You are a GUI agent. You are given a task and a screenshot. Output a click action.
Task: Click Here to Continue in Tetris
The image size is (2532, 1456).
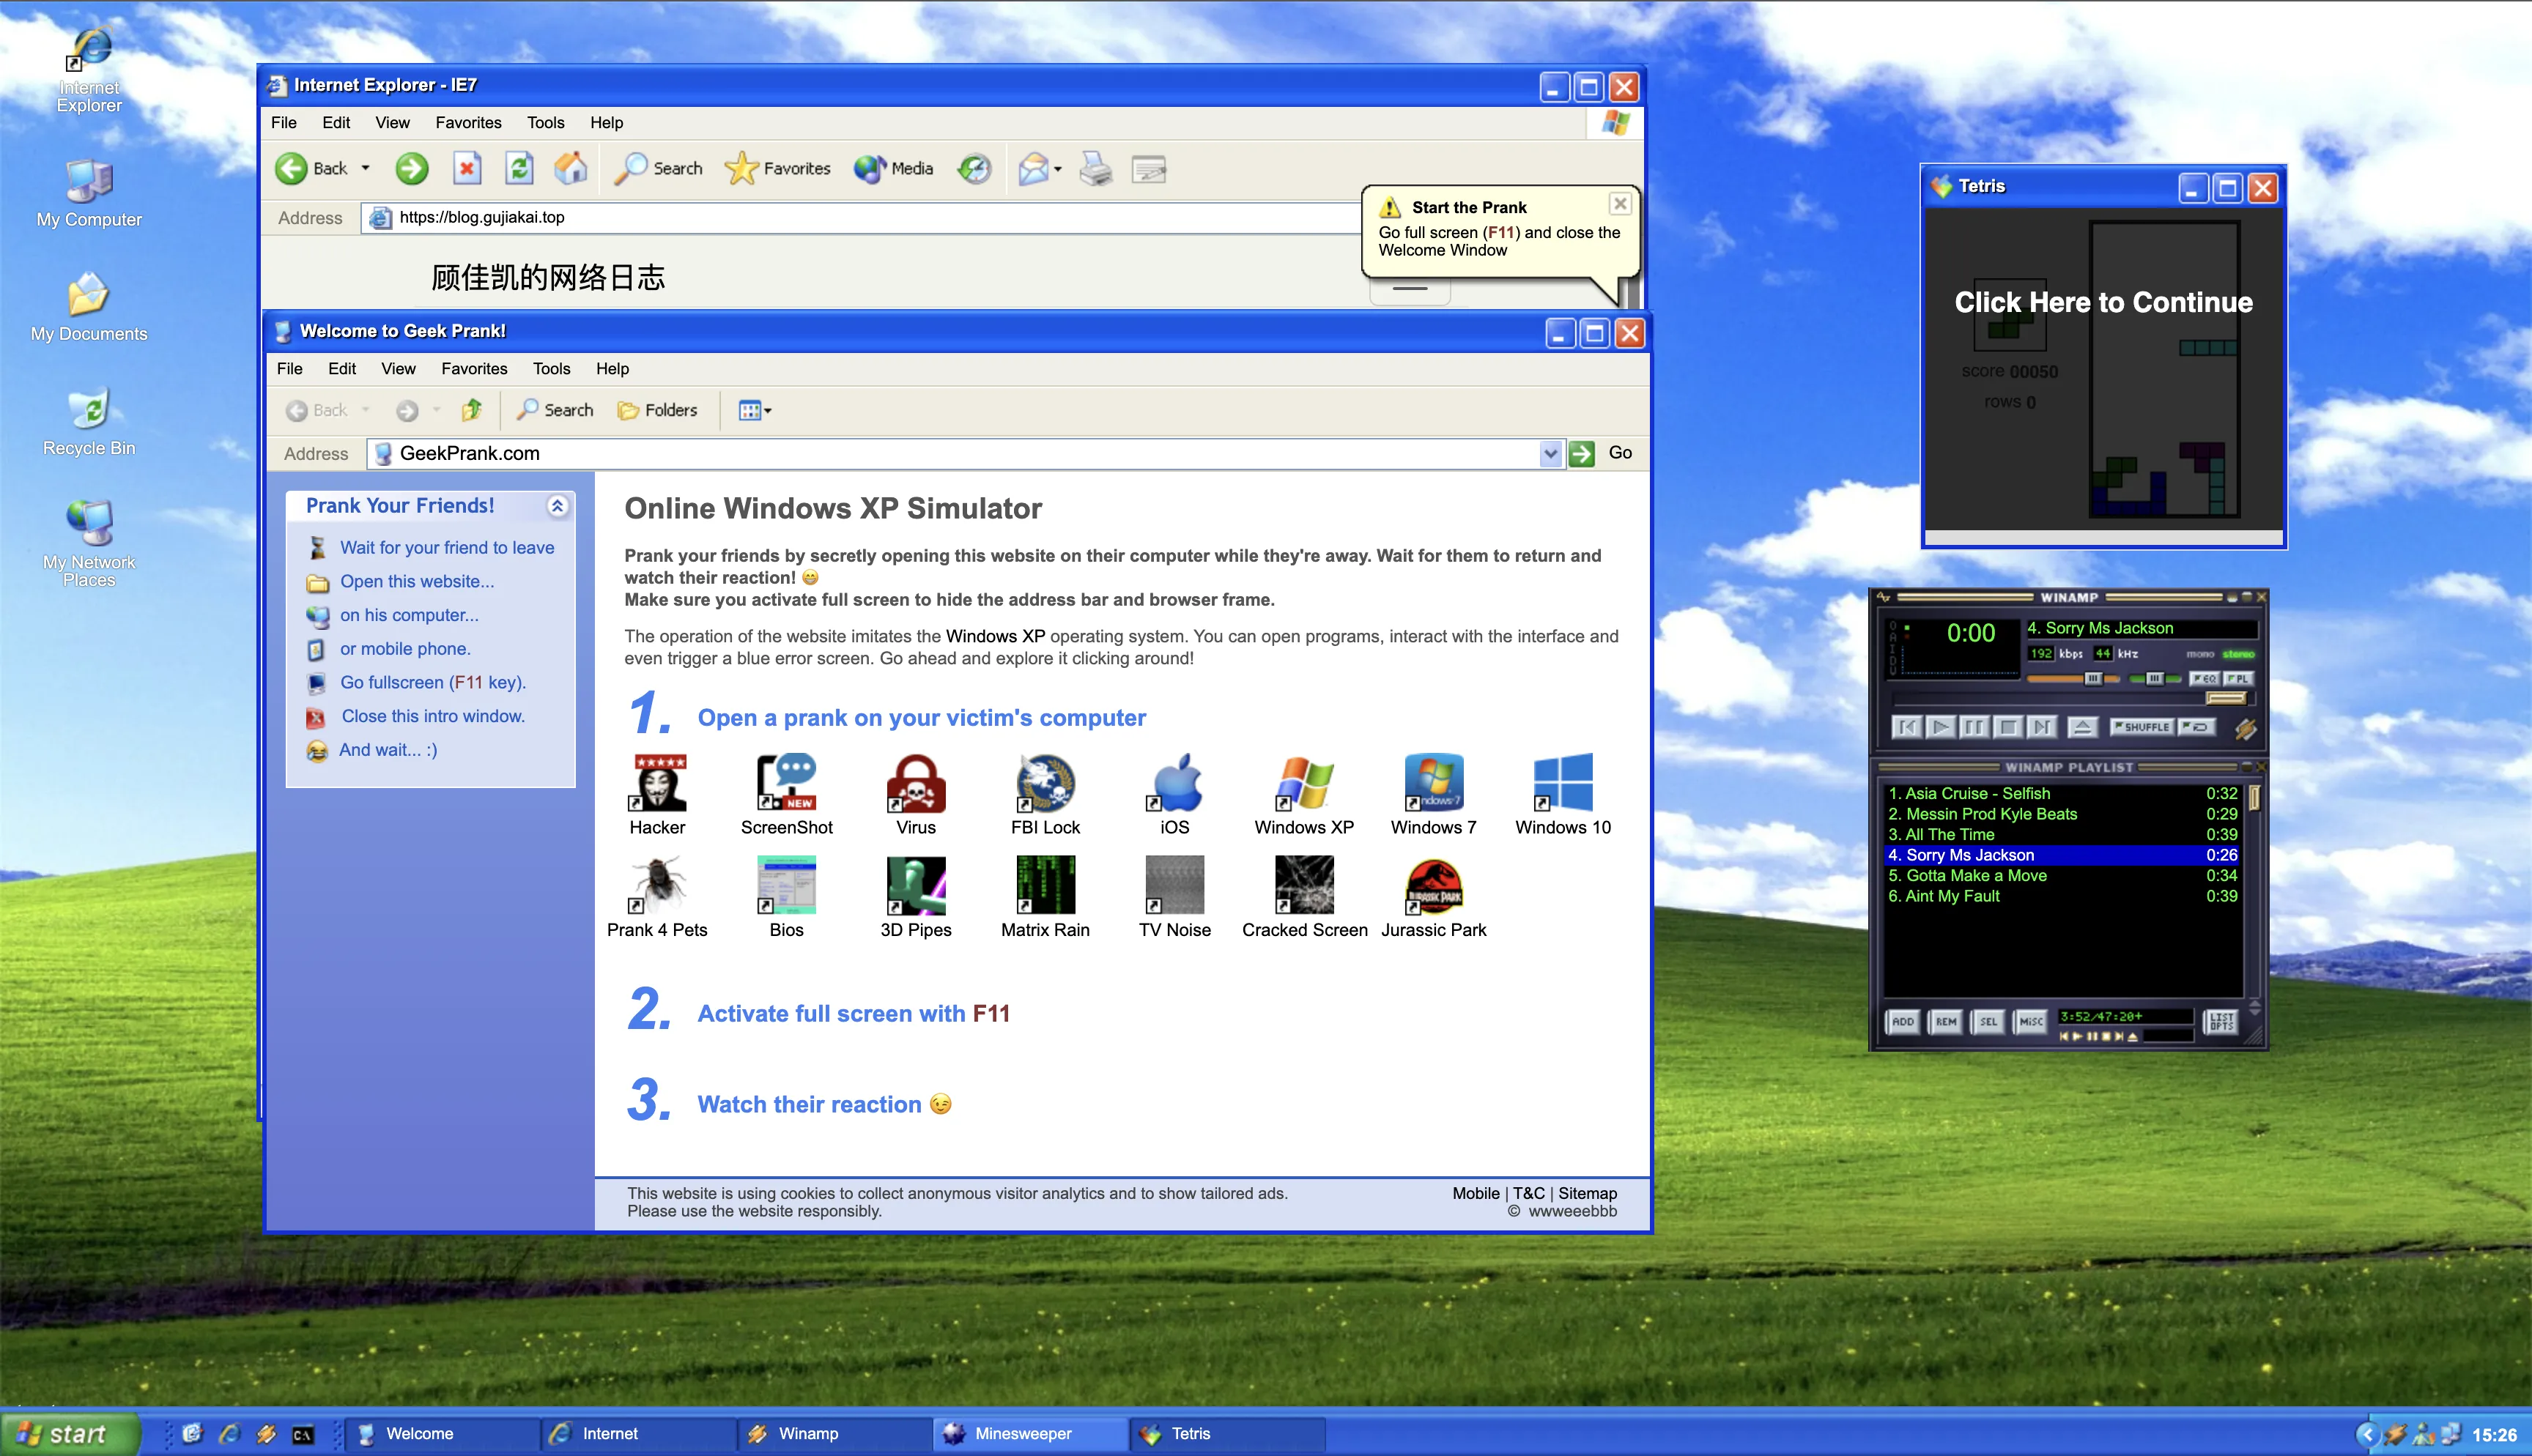tap(2103, 302)
